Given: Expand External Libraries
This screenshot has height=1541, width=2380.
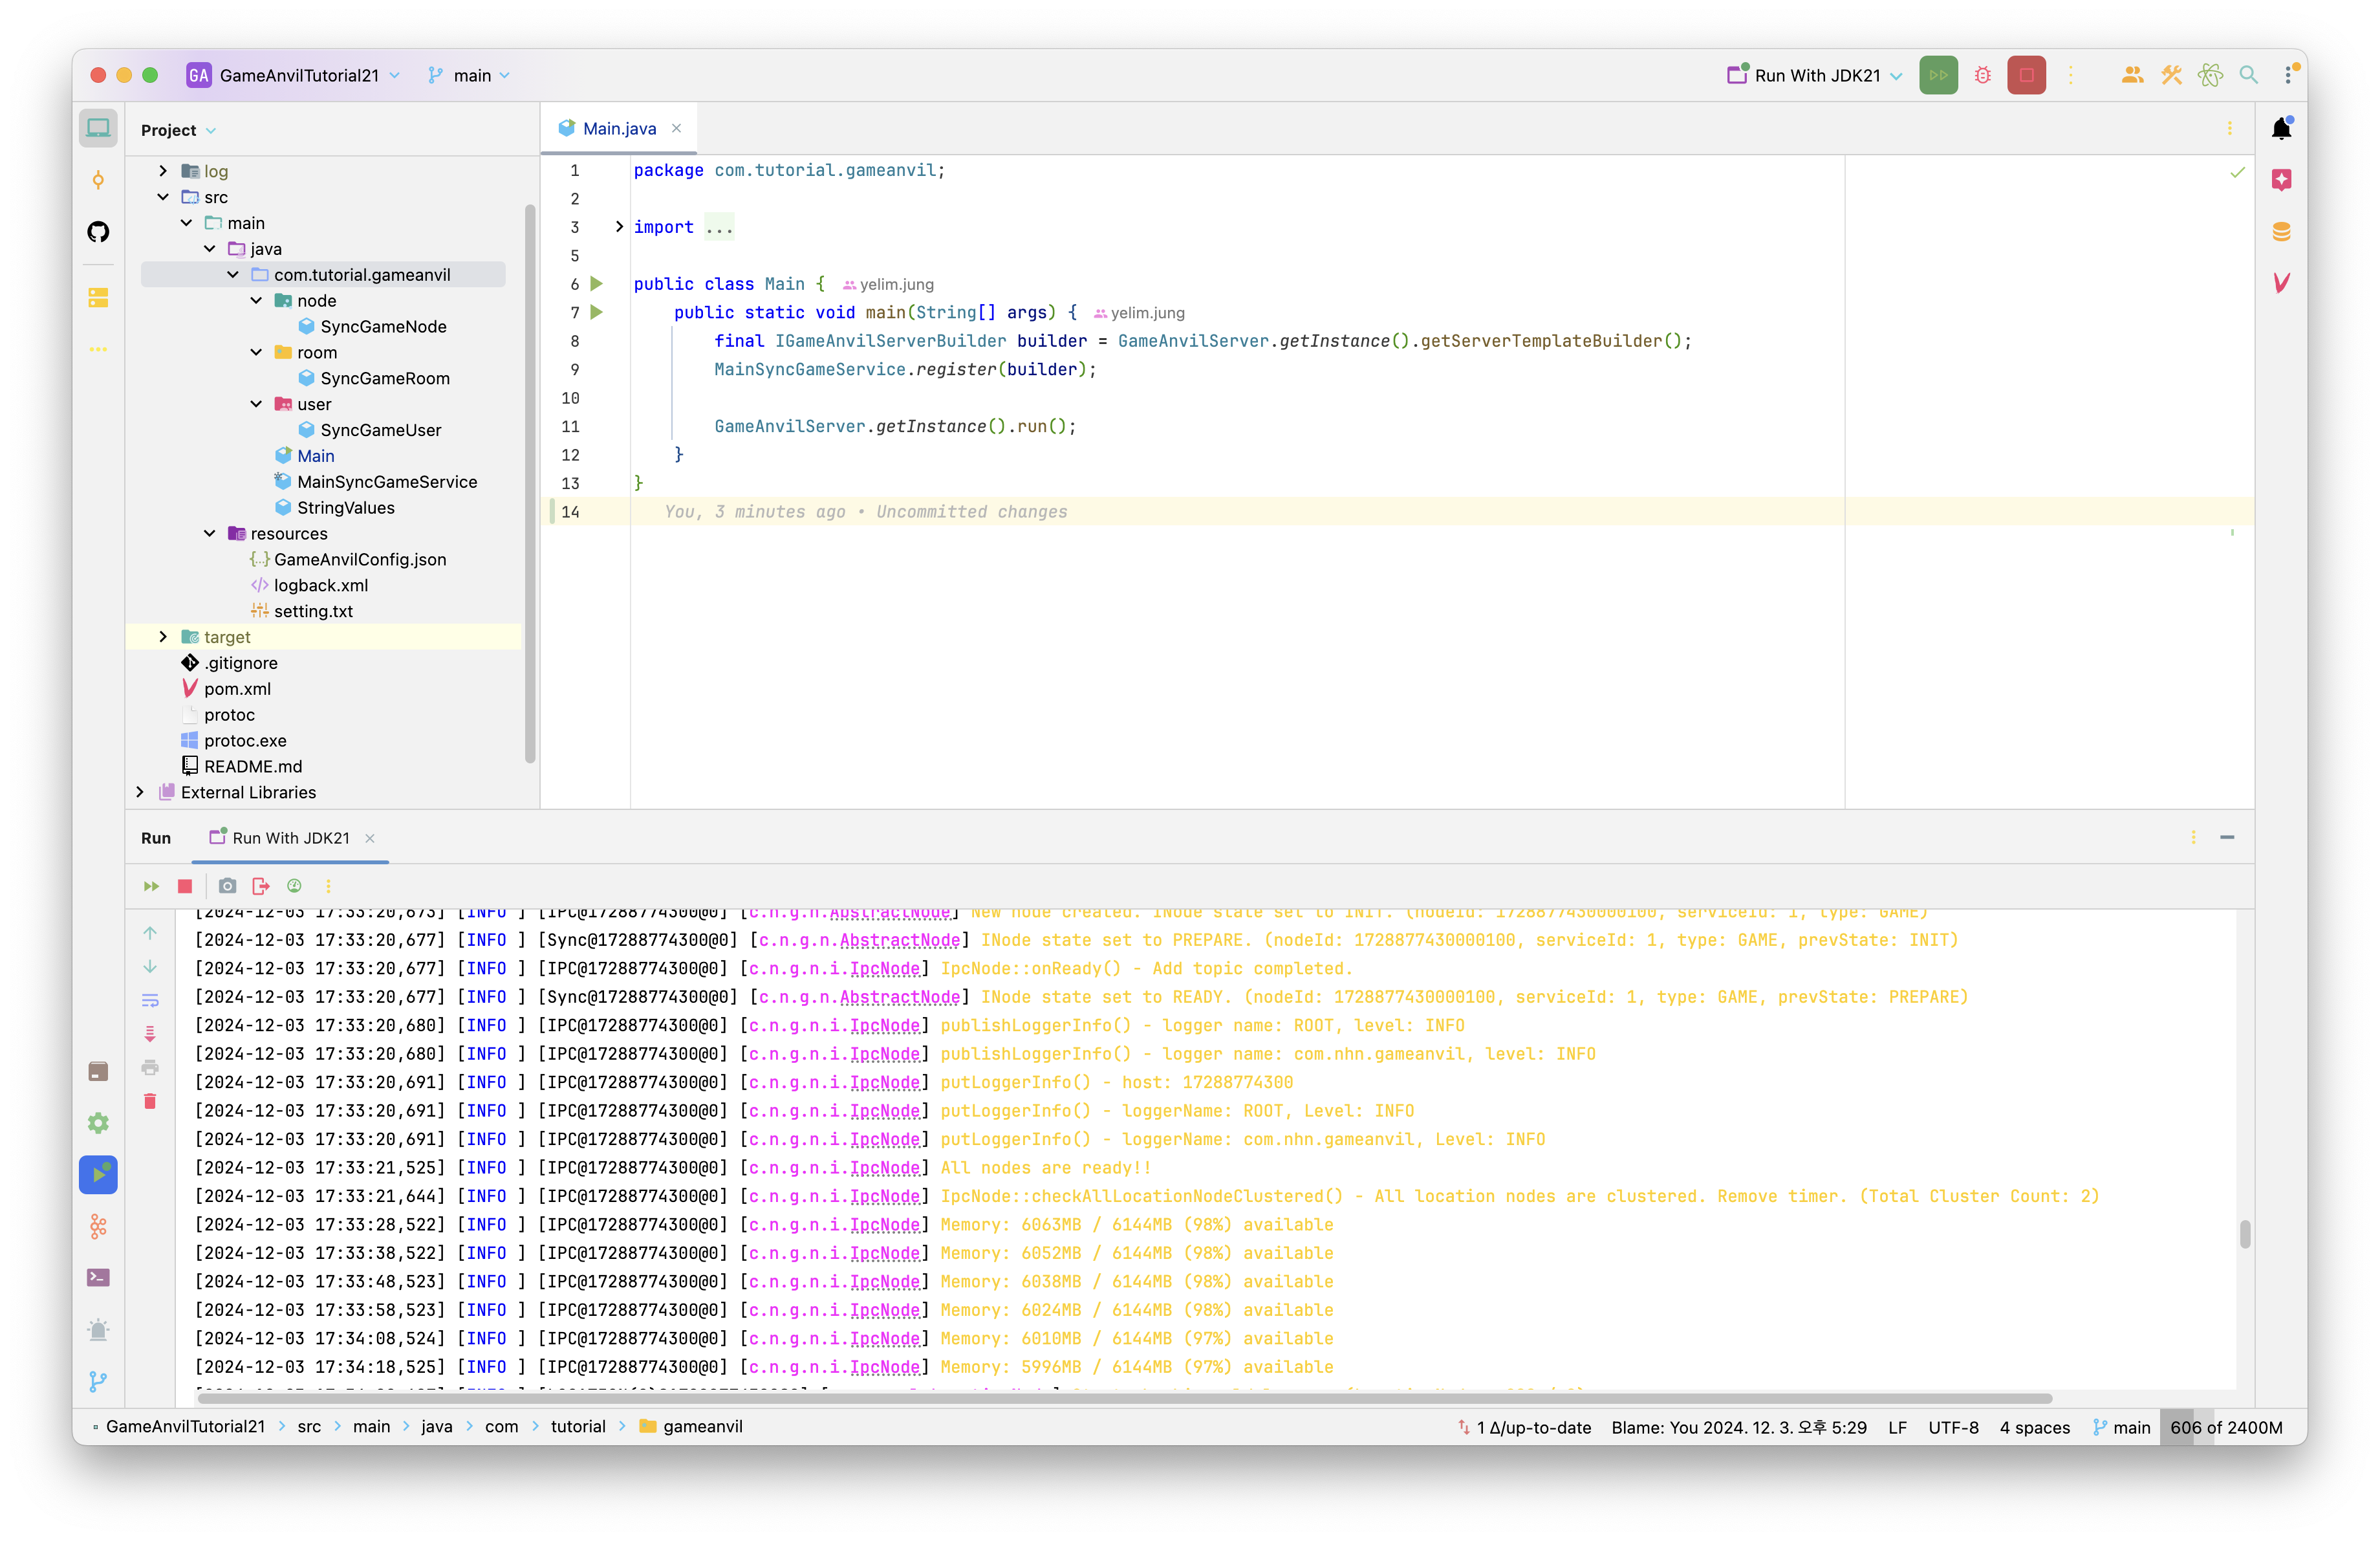Looking at the screenshot, I should click(140, 792).
